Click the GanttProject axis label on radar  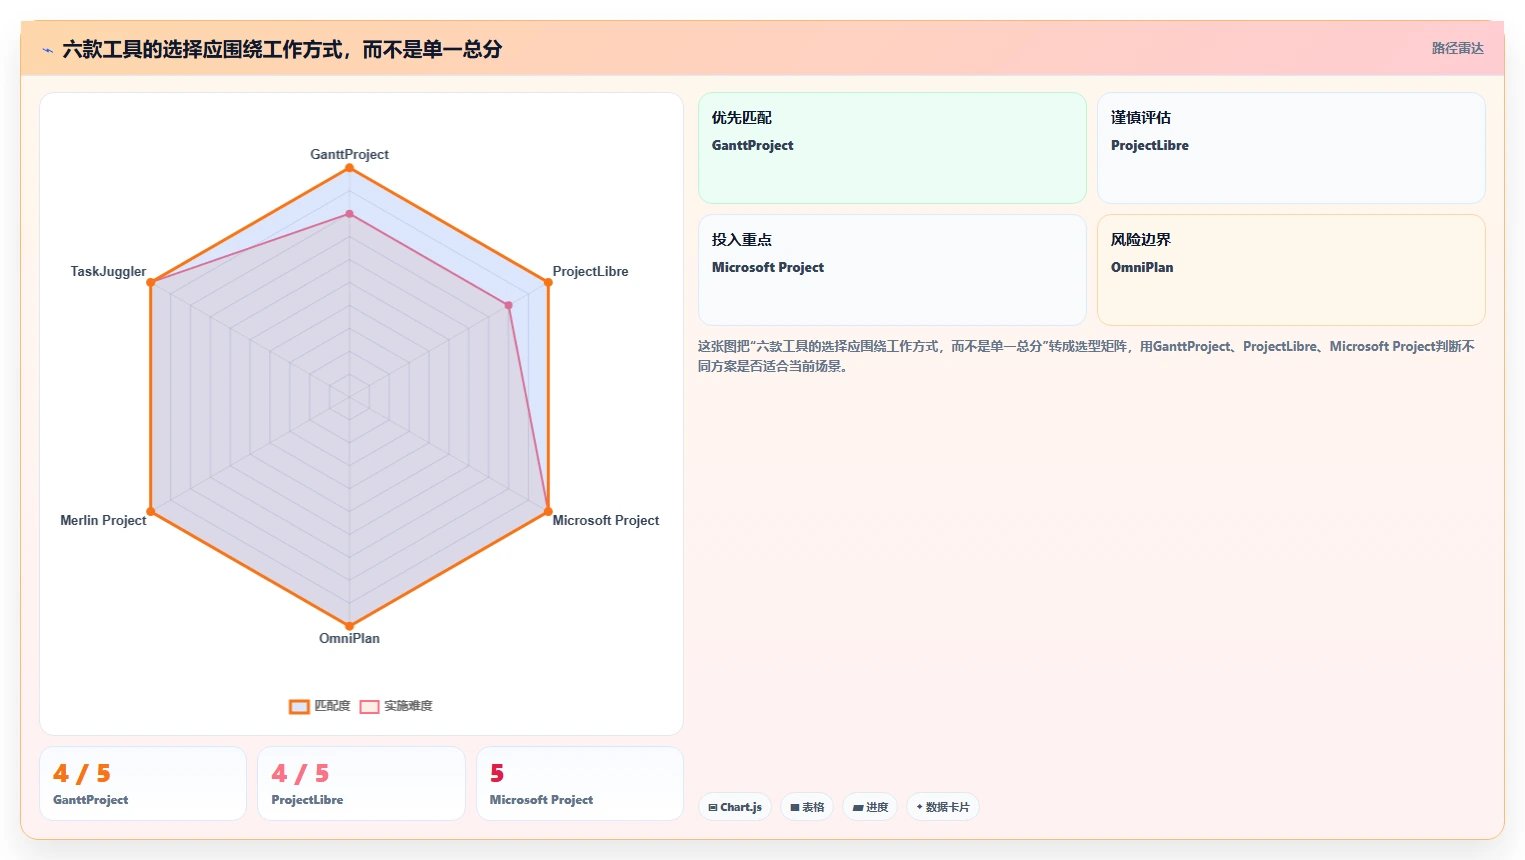point(349,154)
